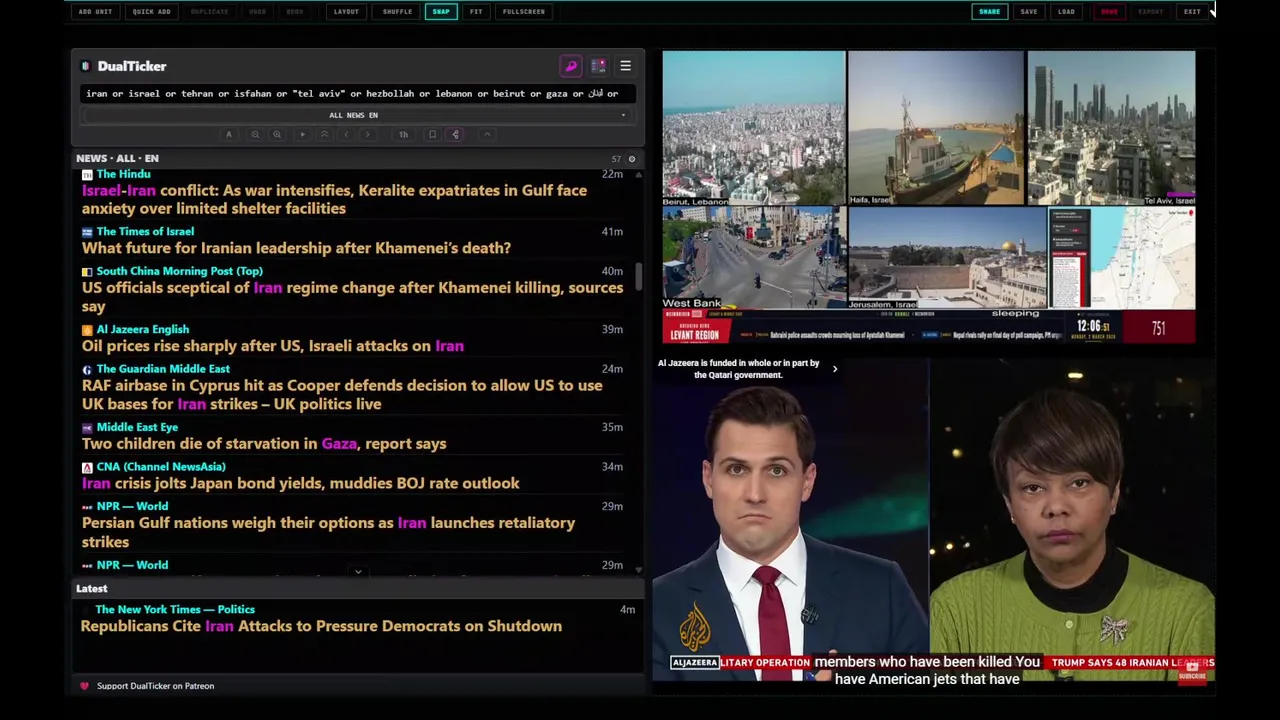Select the alert map thumbnail
The width and height of the screenshot is (1280, 720).
(x=1121, y=258)
